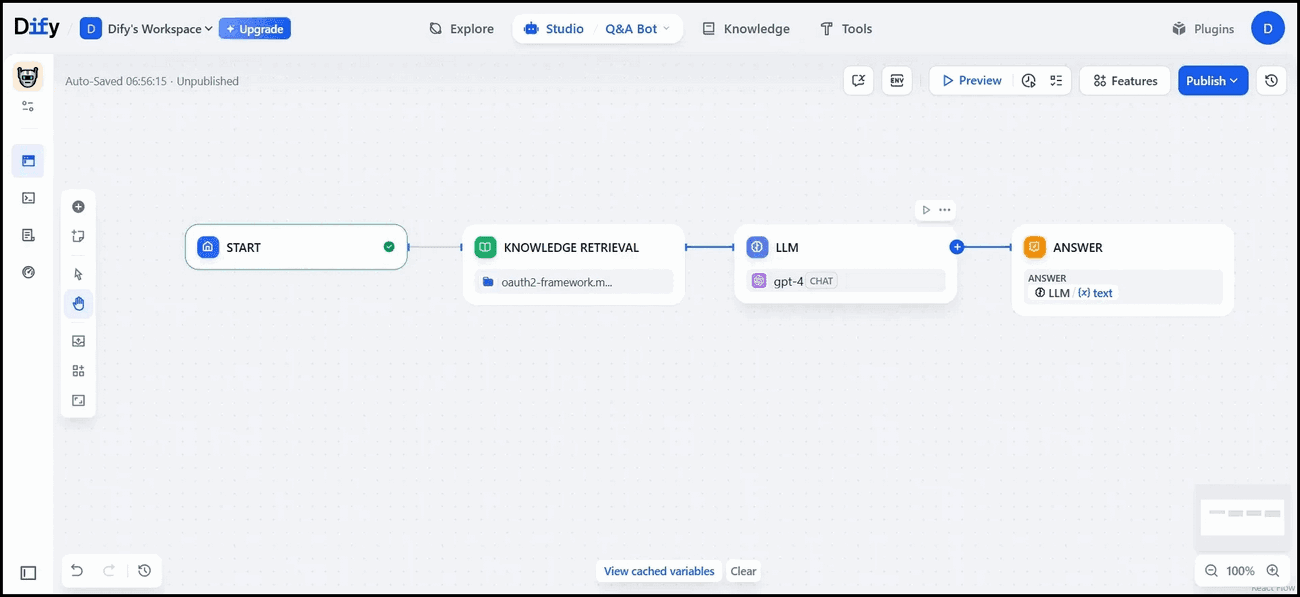Open the Plugins page
Screen dimensions: 1300x597
1203,29
